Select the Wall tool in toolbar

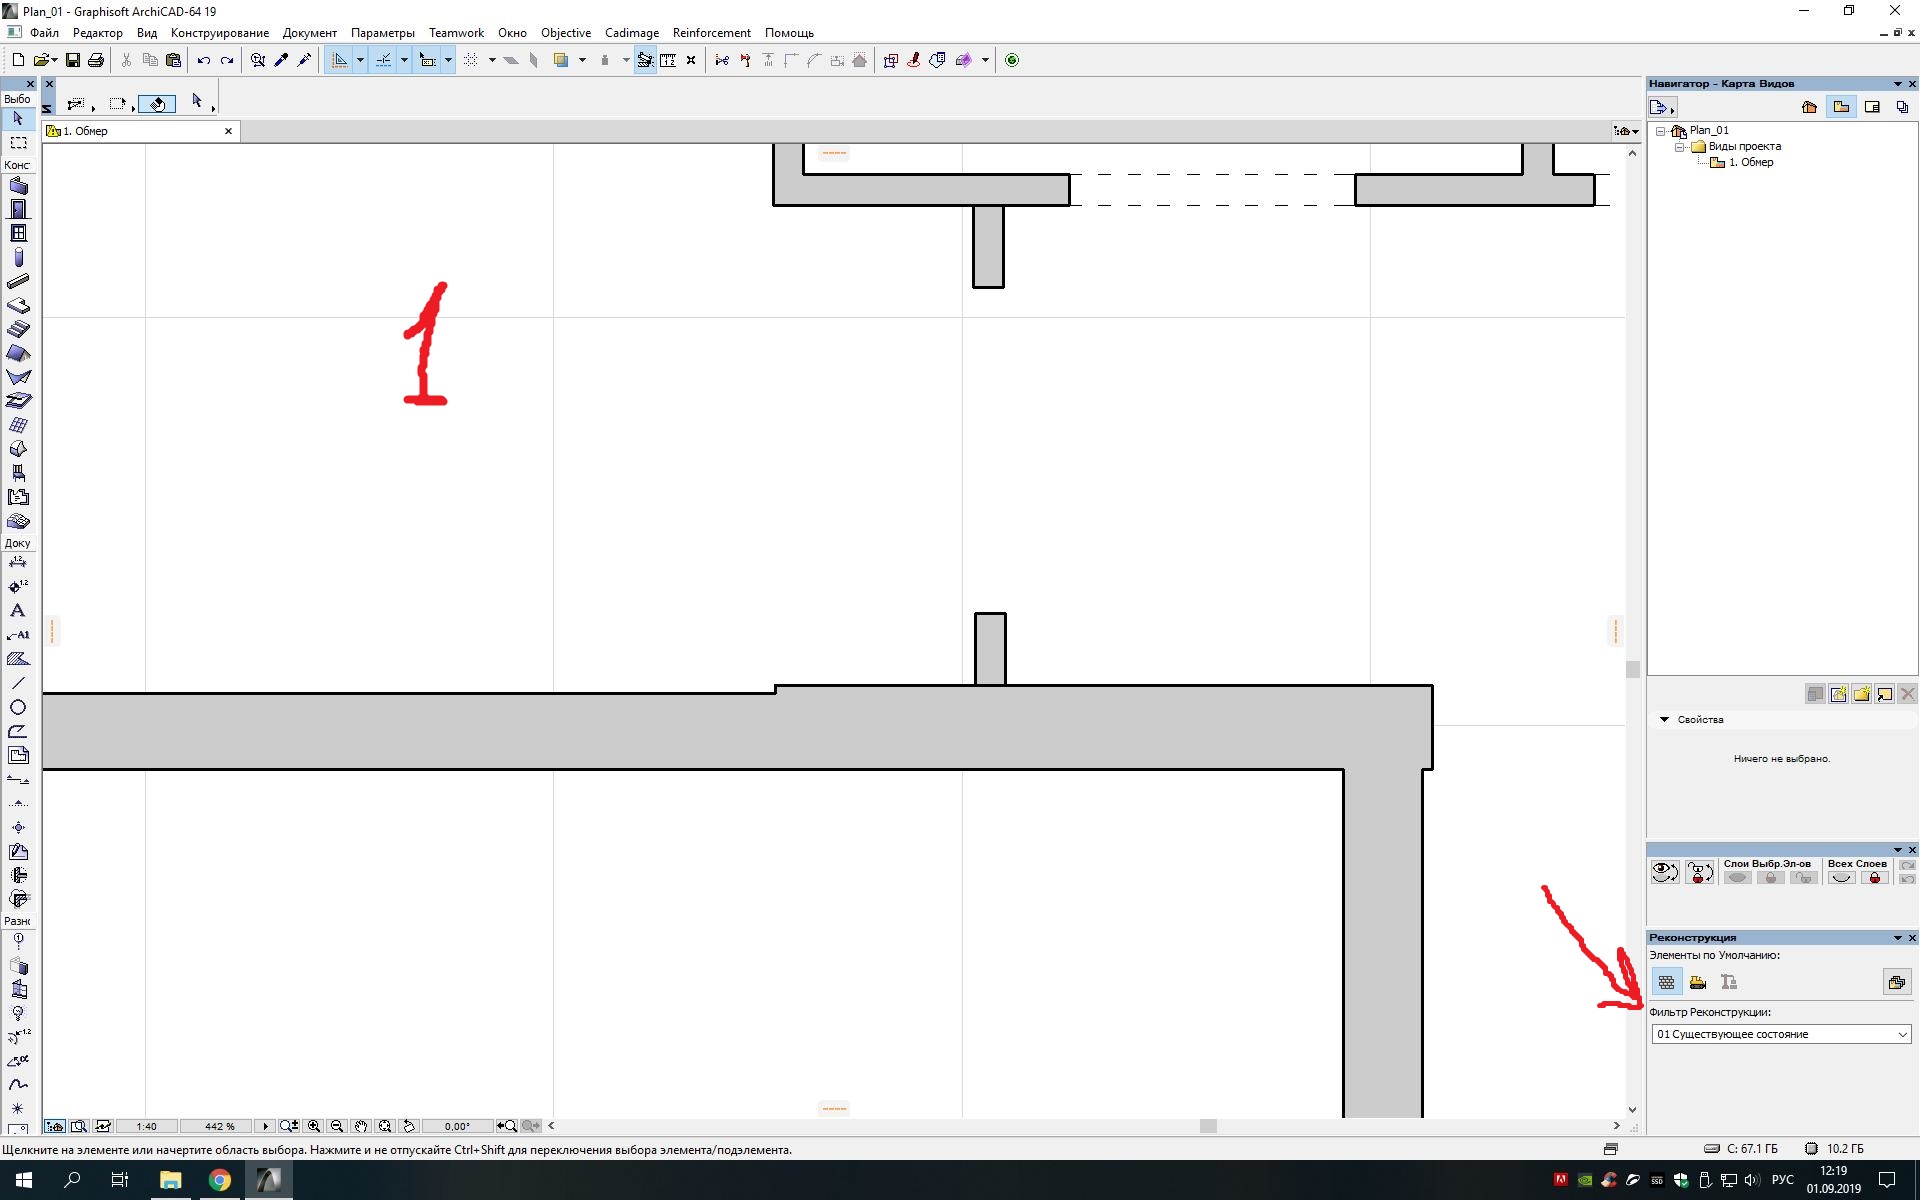18,184
